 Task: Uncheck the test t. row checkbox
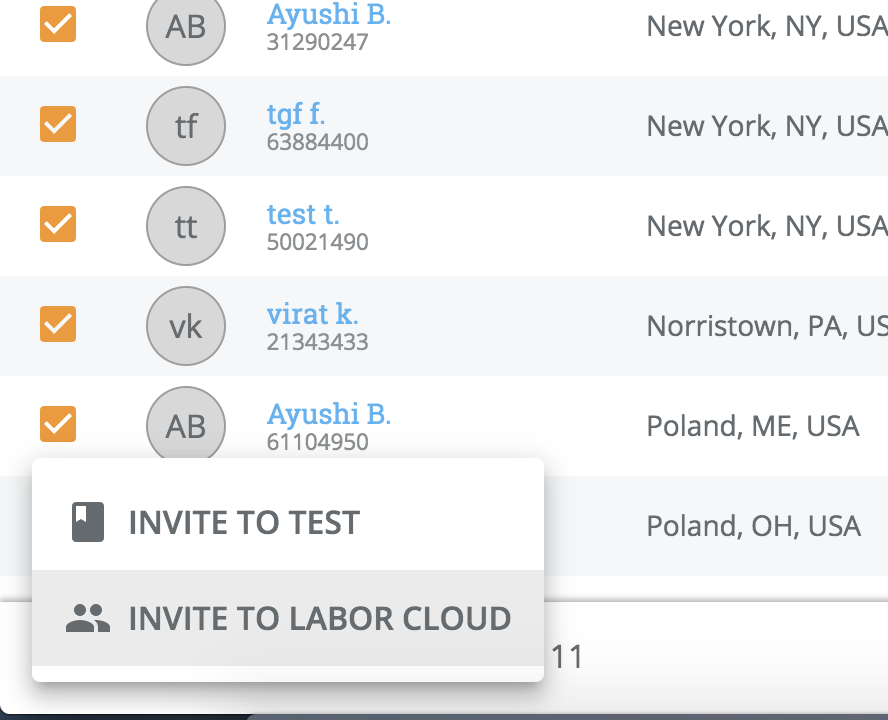click(58, 223)
